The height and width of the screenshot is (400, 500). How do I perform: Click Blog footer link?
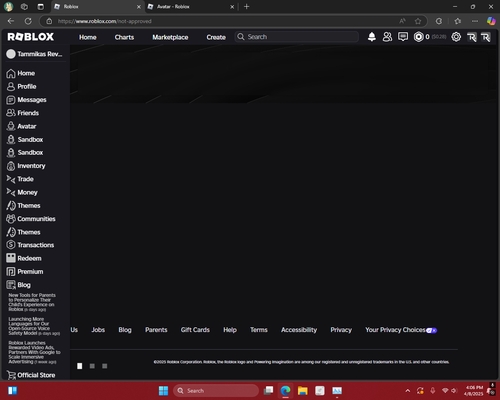tap(125, 330)
